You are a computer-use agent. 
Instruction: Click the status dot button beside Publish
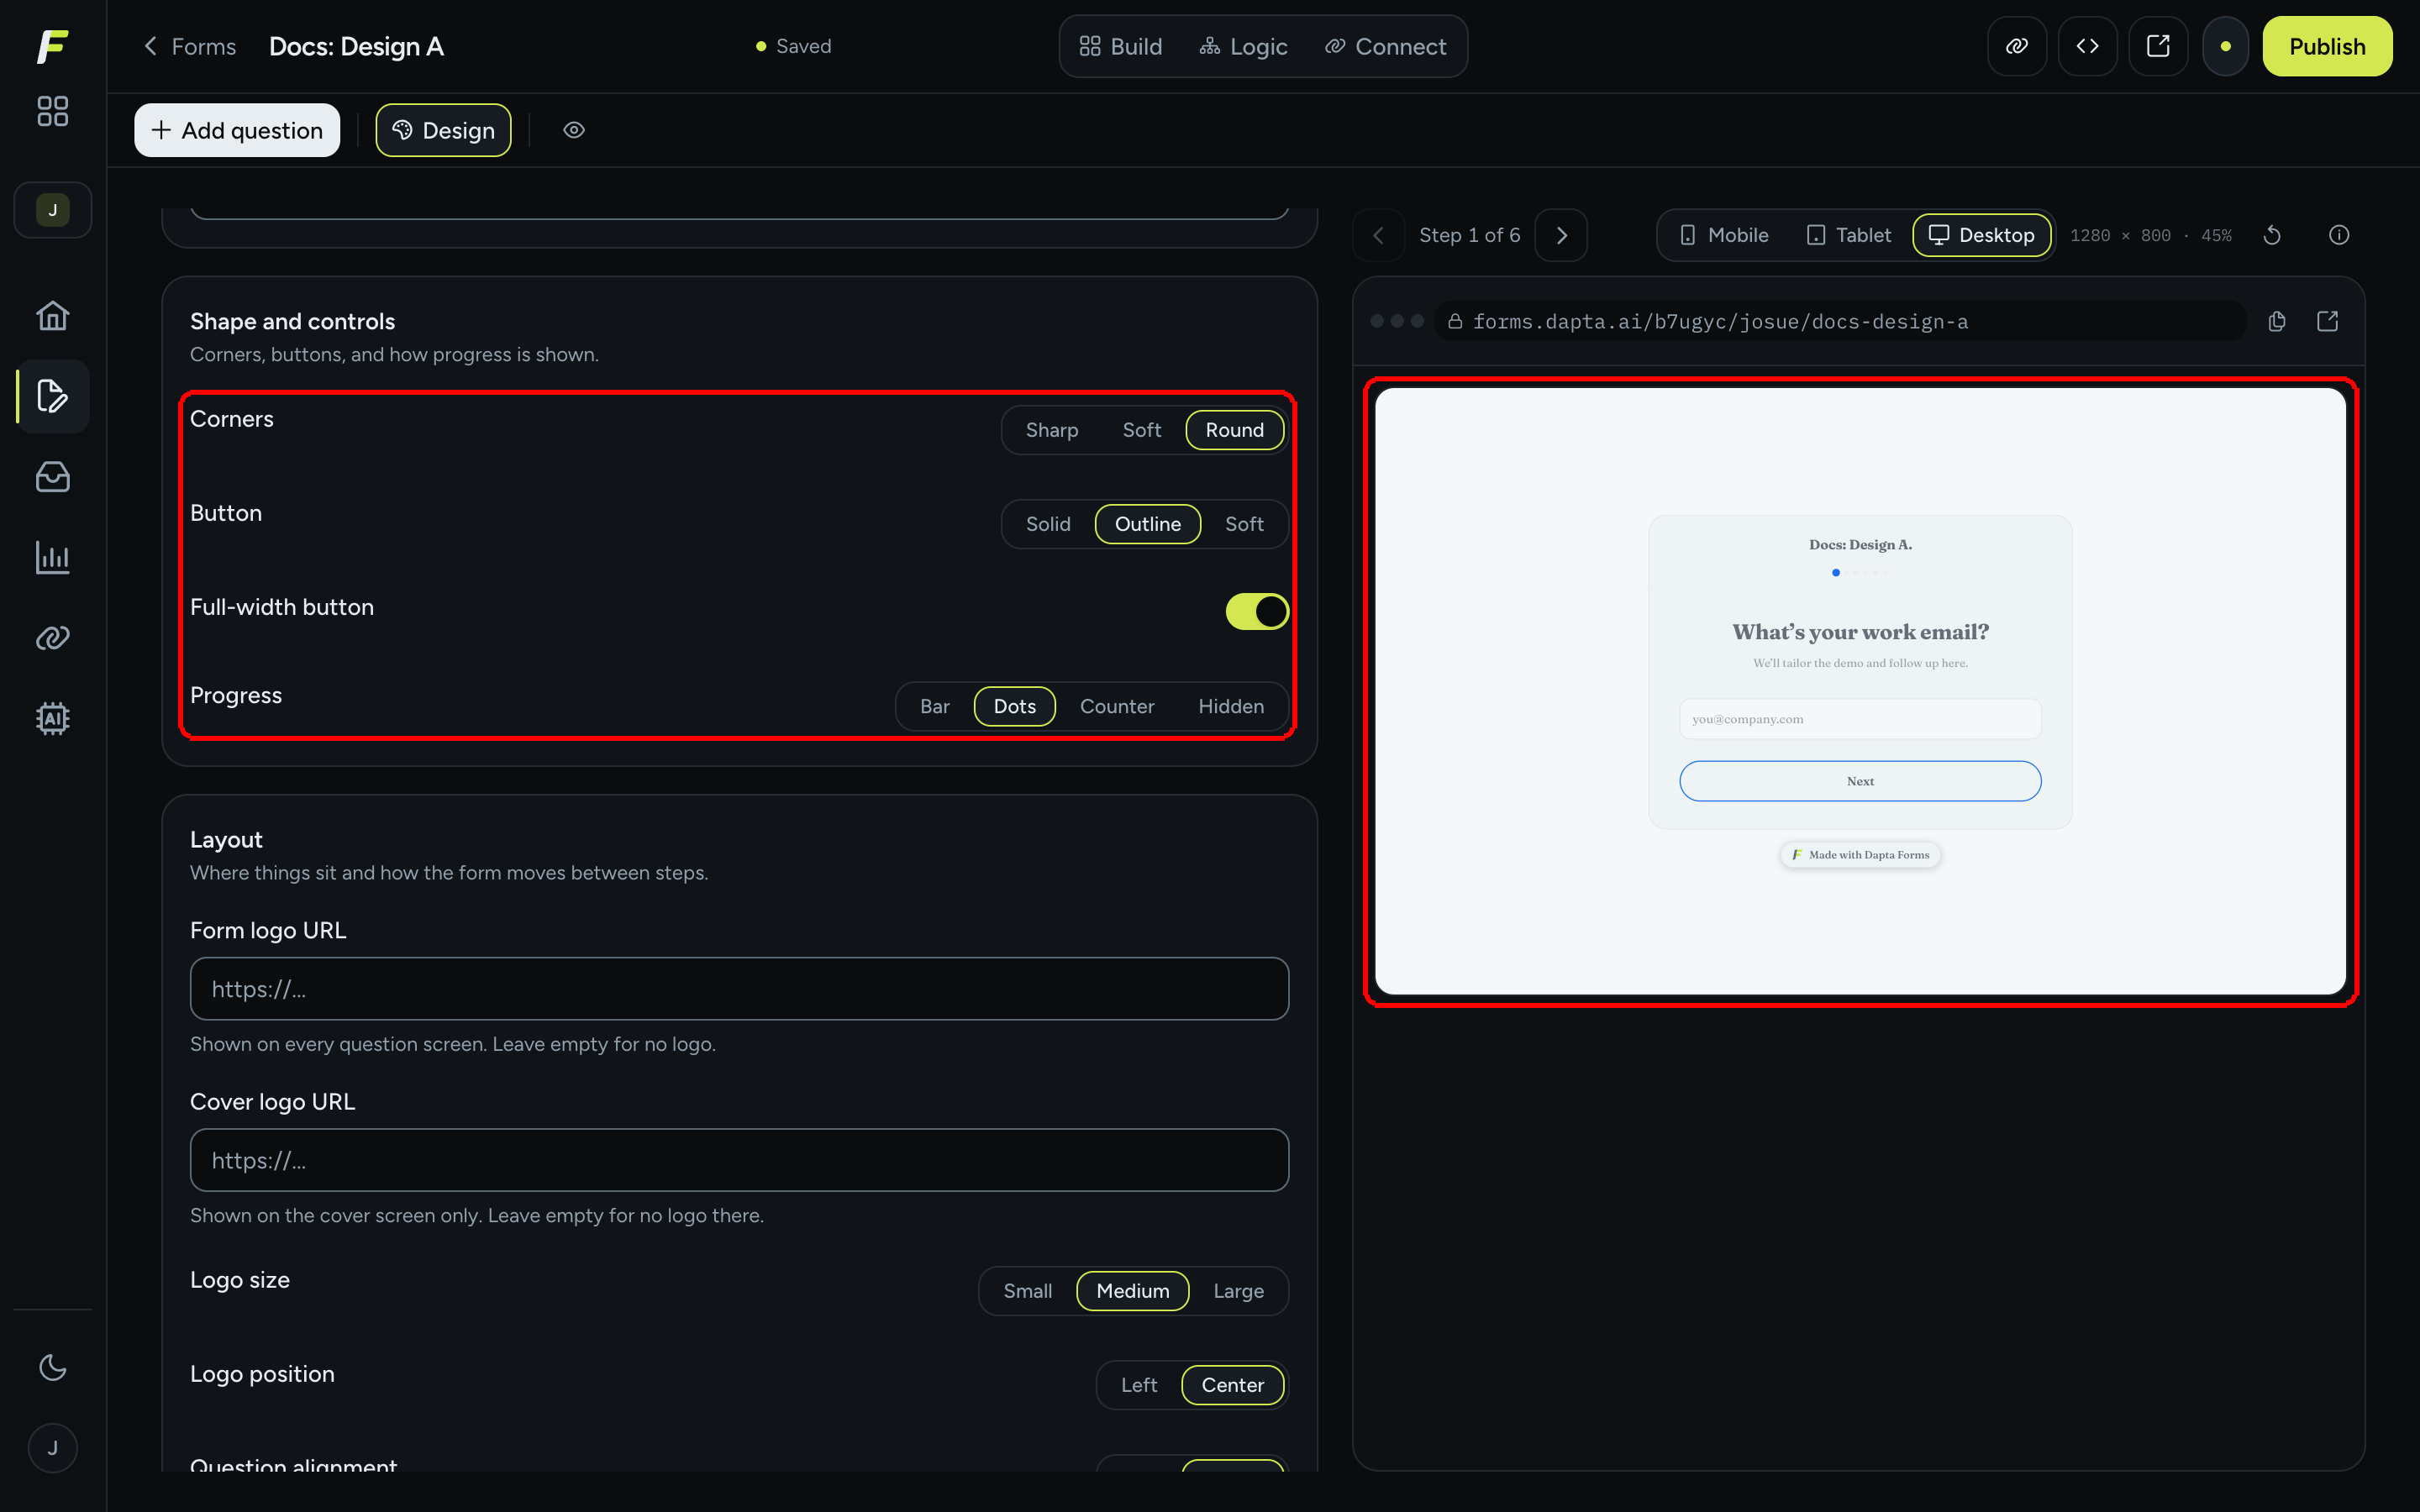pyautogui.click(x=2225, y=46)
